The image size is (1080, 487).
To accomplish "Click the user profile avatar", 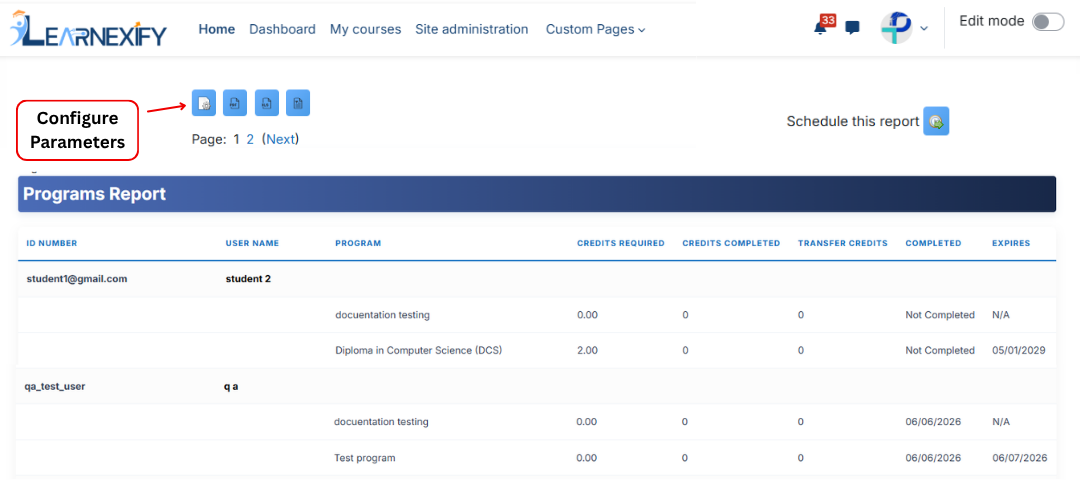I will click(897, 28).
